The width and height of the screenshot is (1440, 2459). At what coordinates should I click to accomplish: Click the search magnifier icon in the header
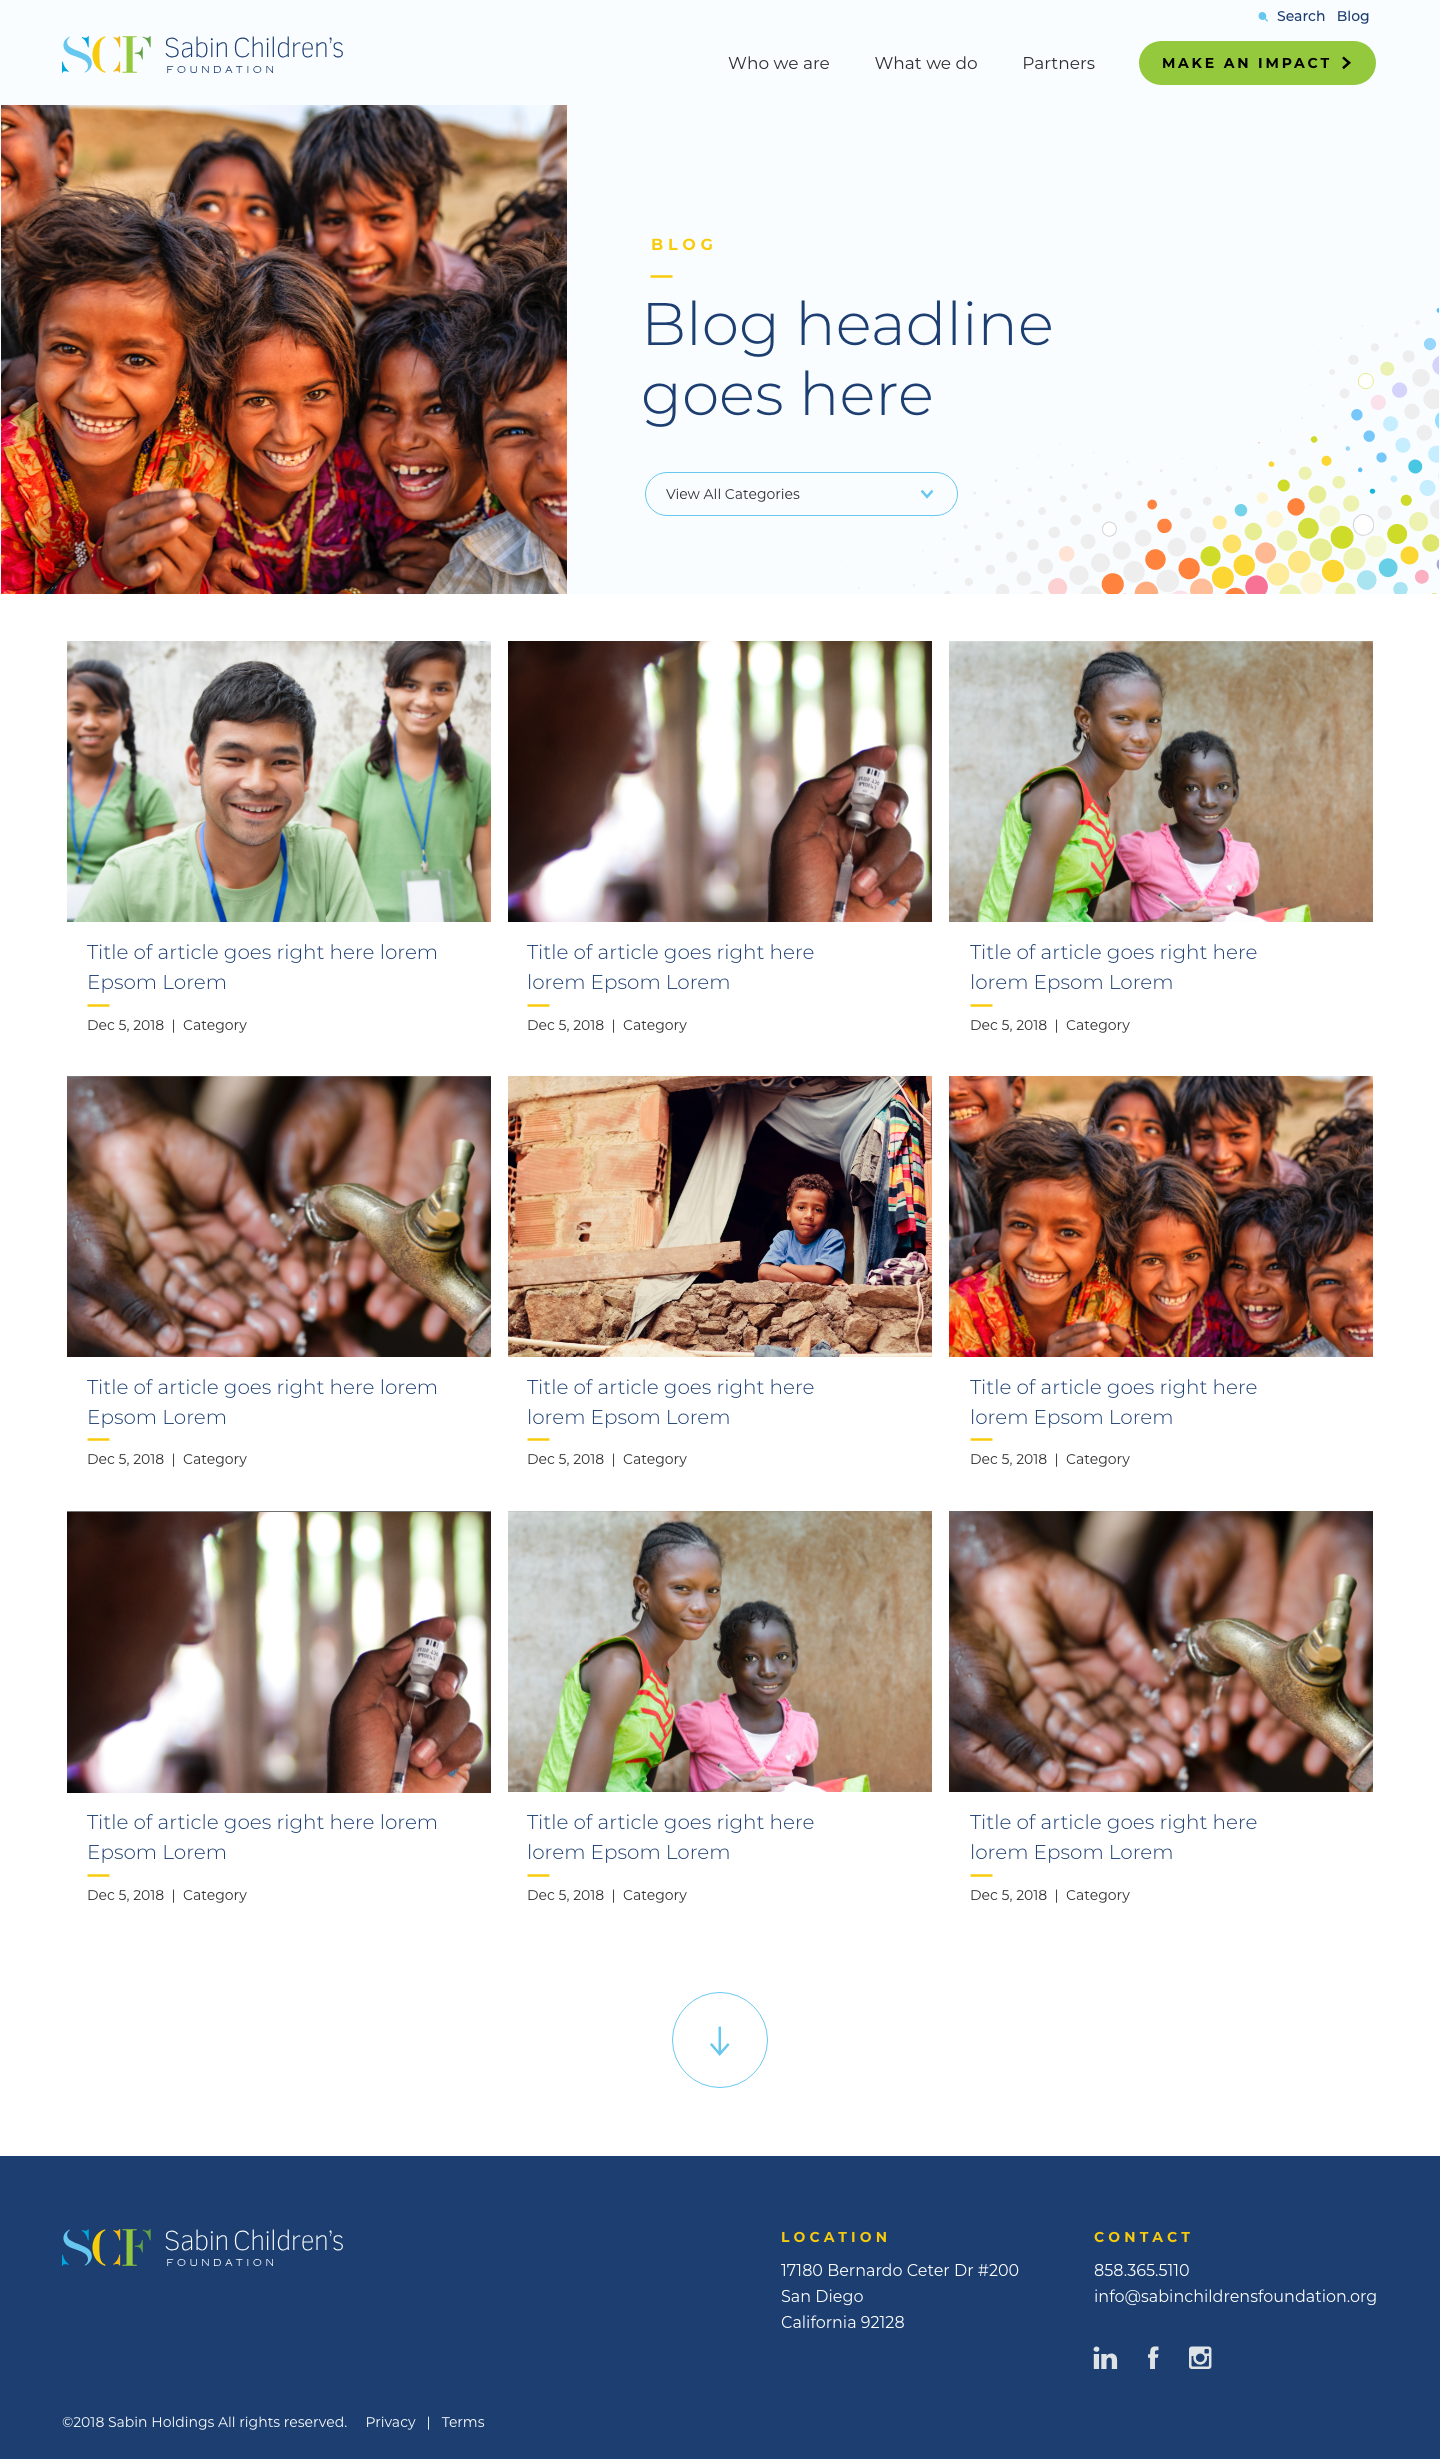click(1263, 17)
